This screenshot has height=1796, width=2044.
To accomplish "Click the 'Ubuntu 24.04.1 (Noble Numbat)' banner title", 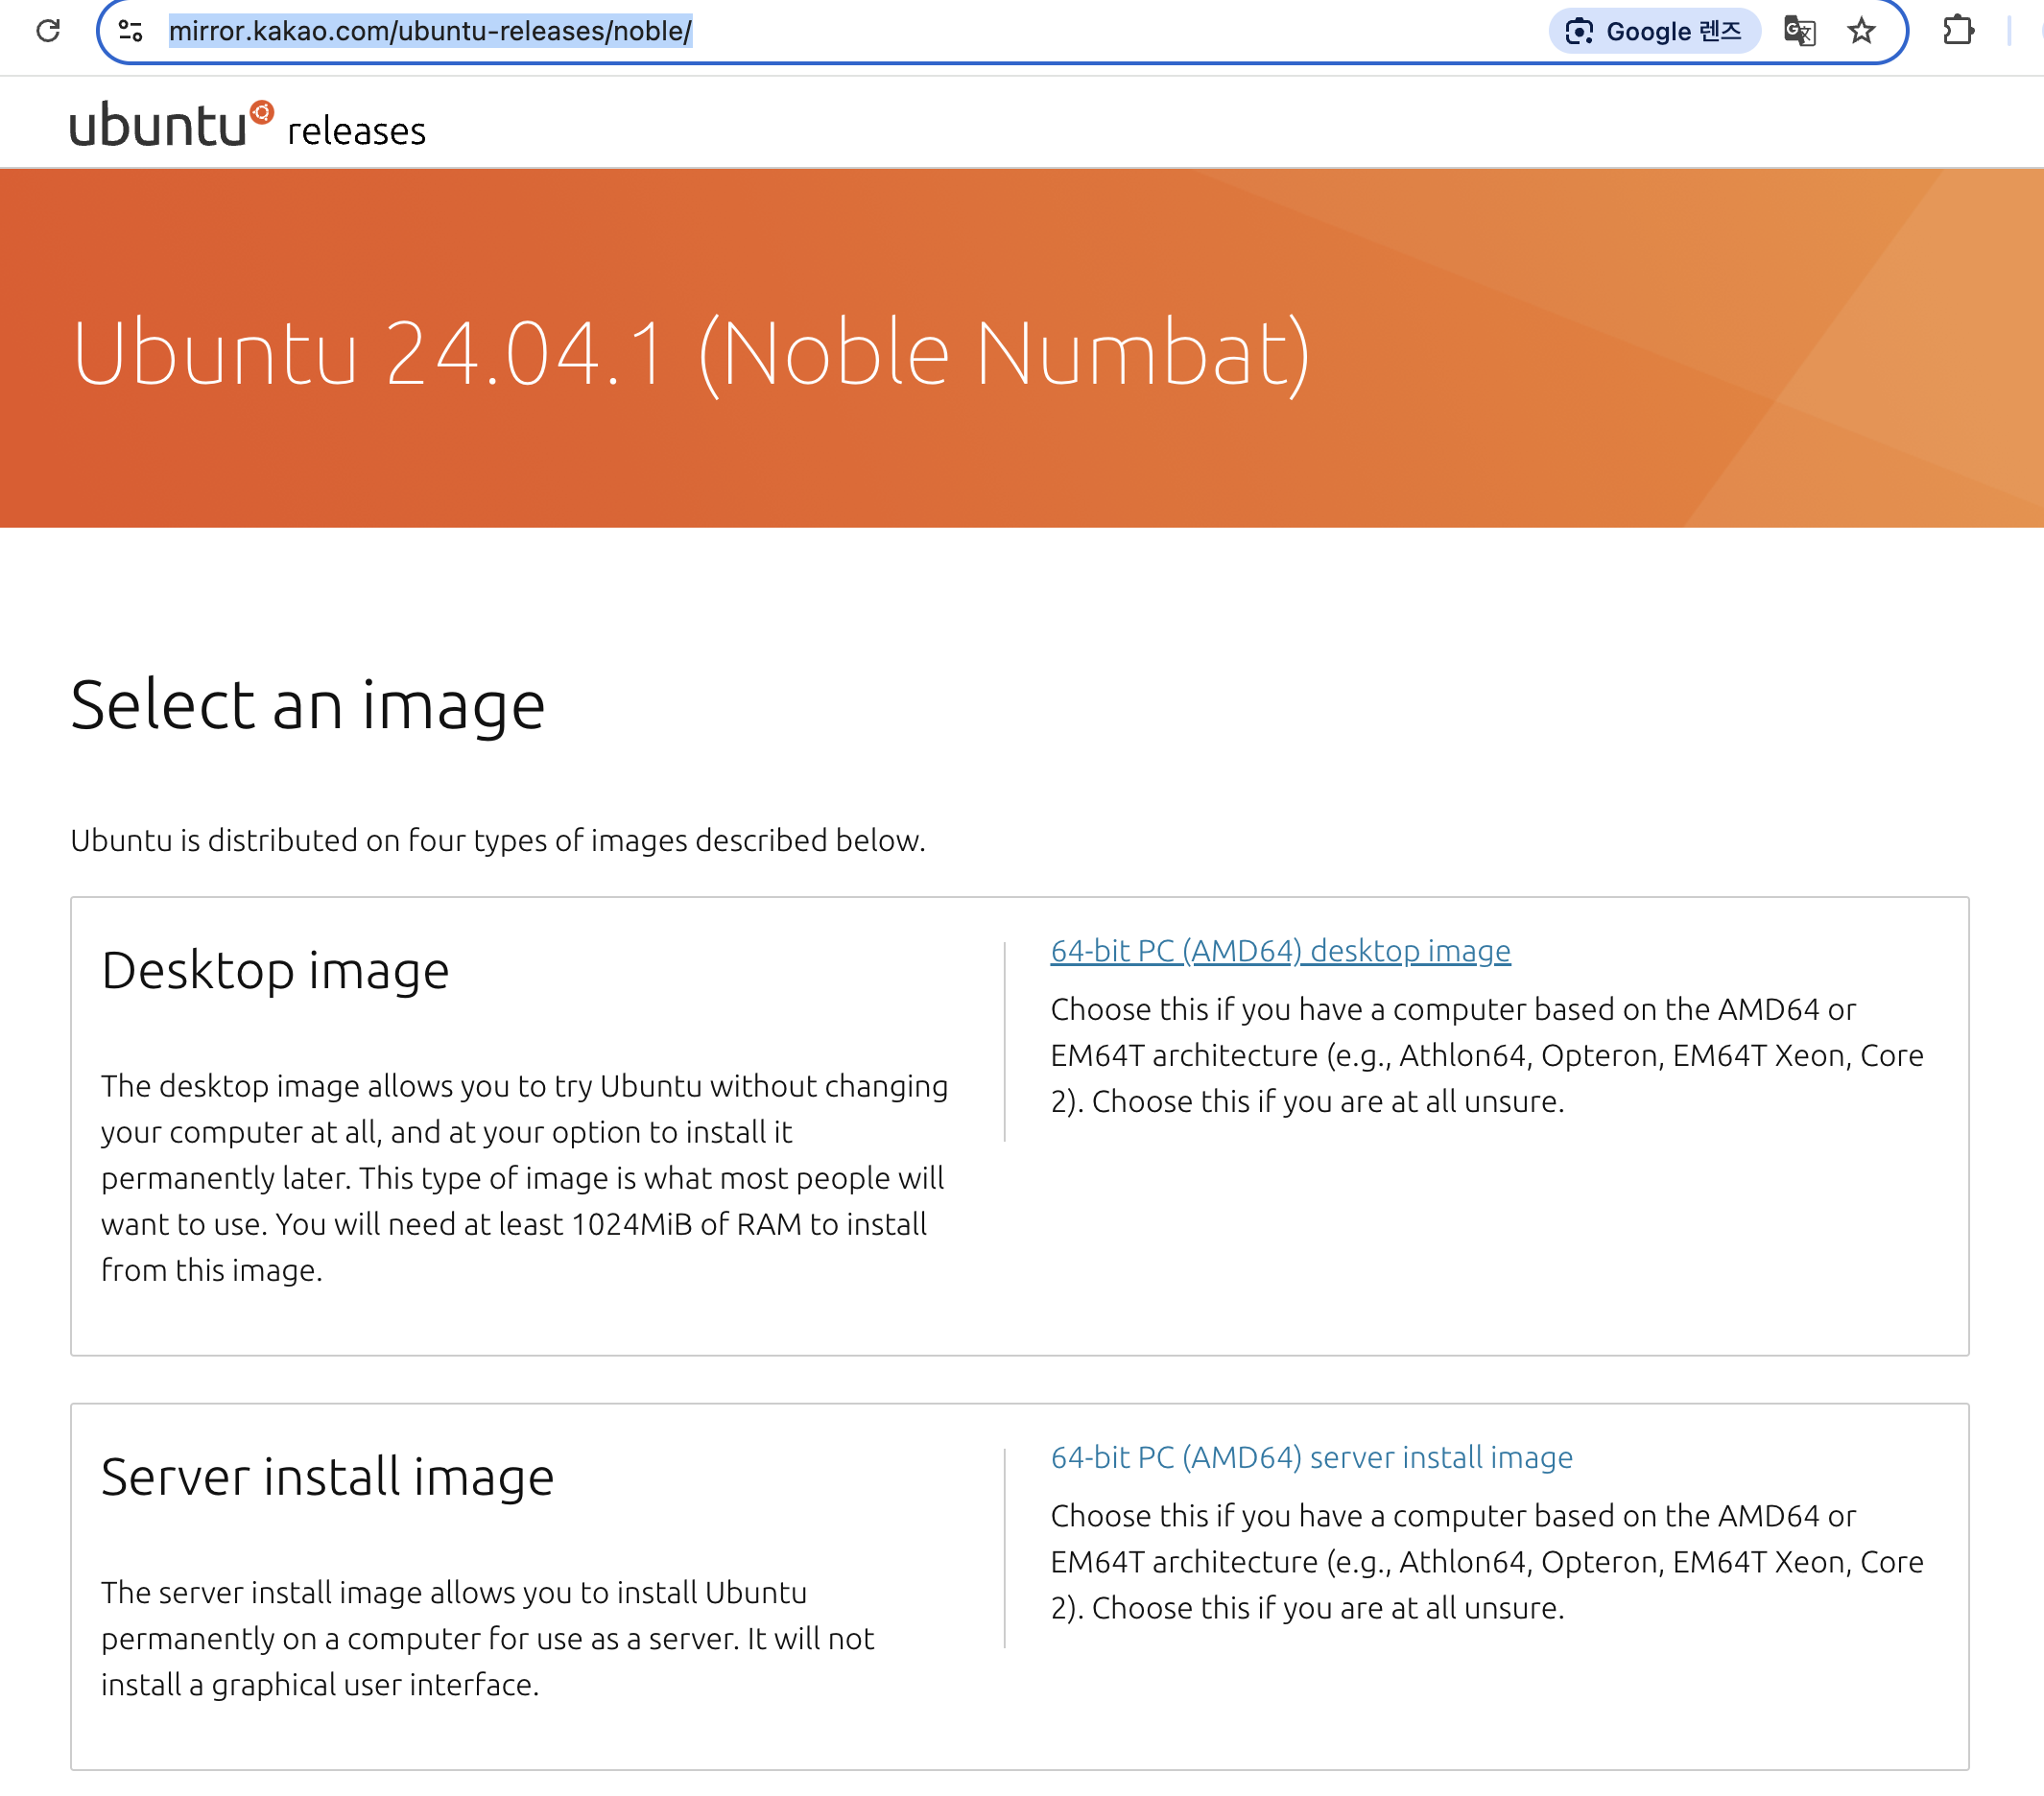I will pos(691,353).
